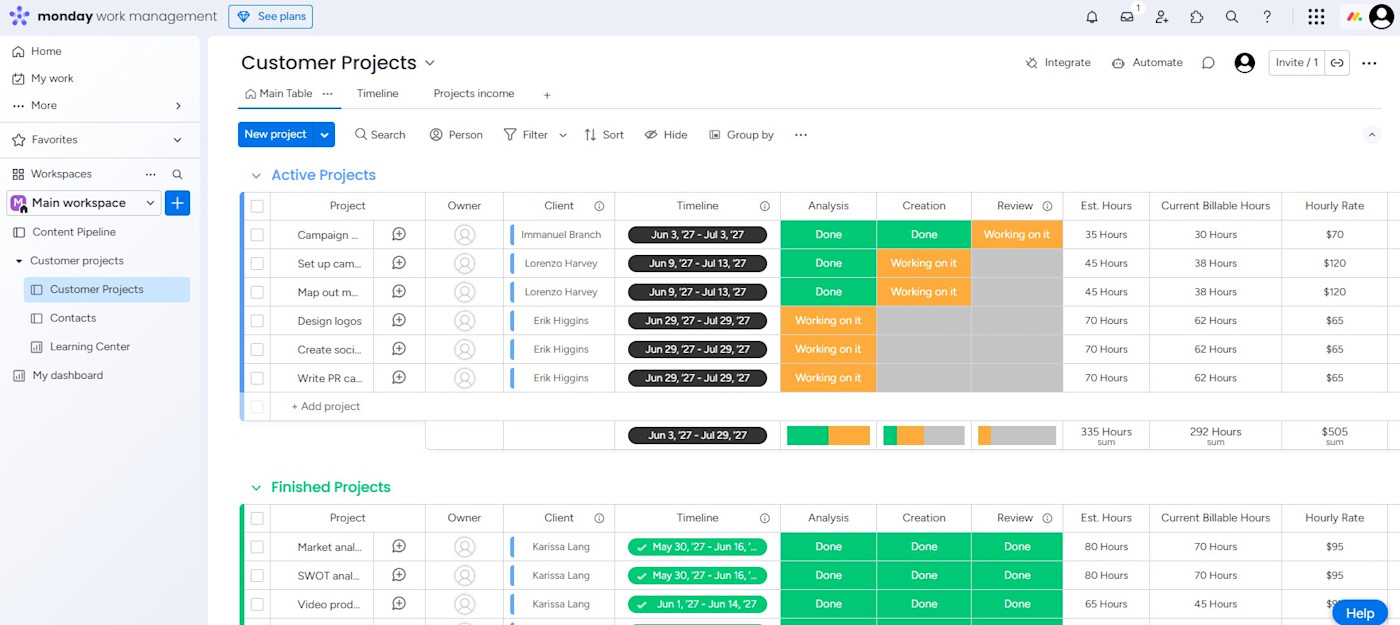Collapse the Active Projects group
This screenshot has height=625, width=1400.
pos(256,176)
